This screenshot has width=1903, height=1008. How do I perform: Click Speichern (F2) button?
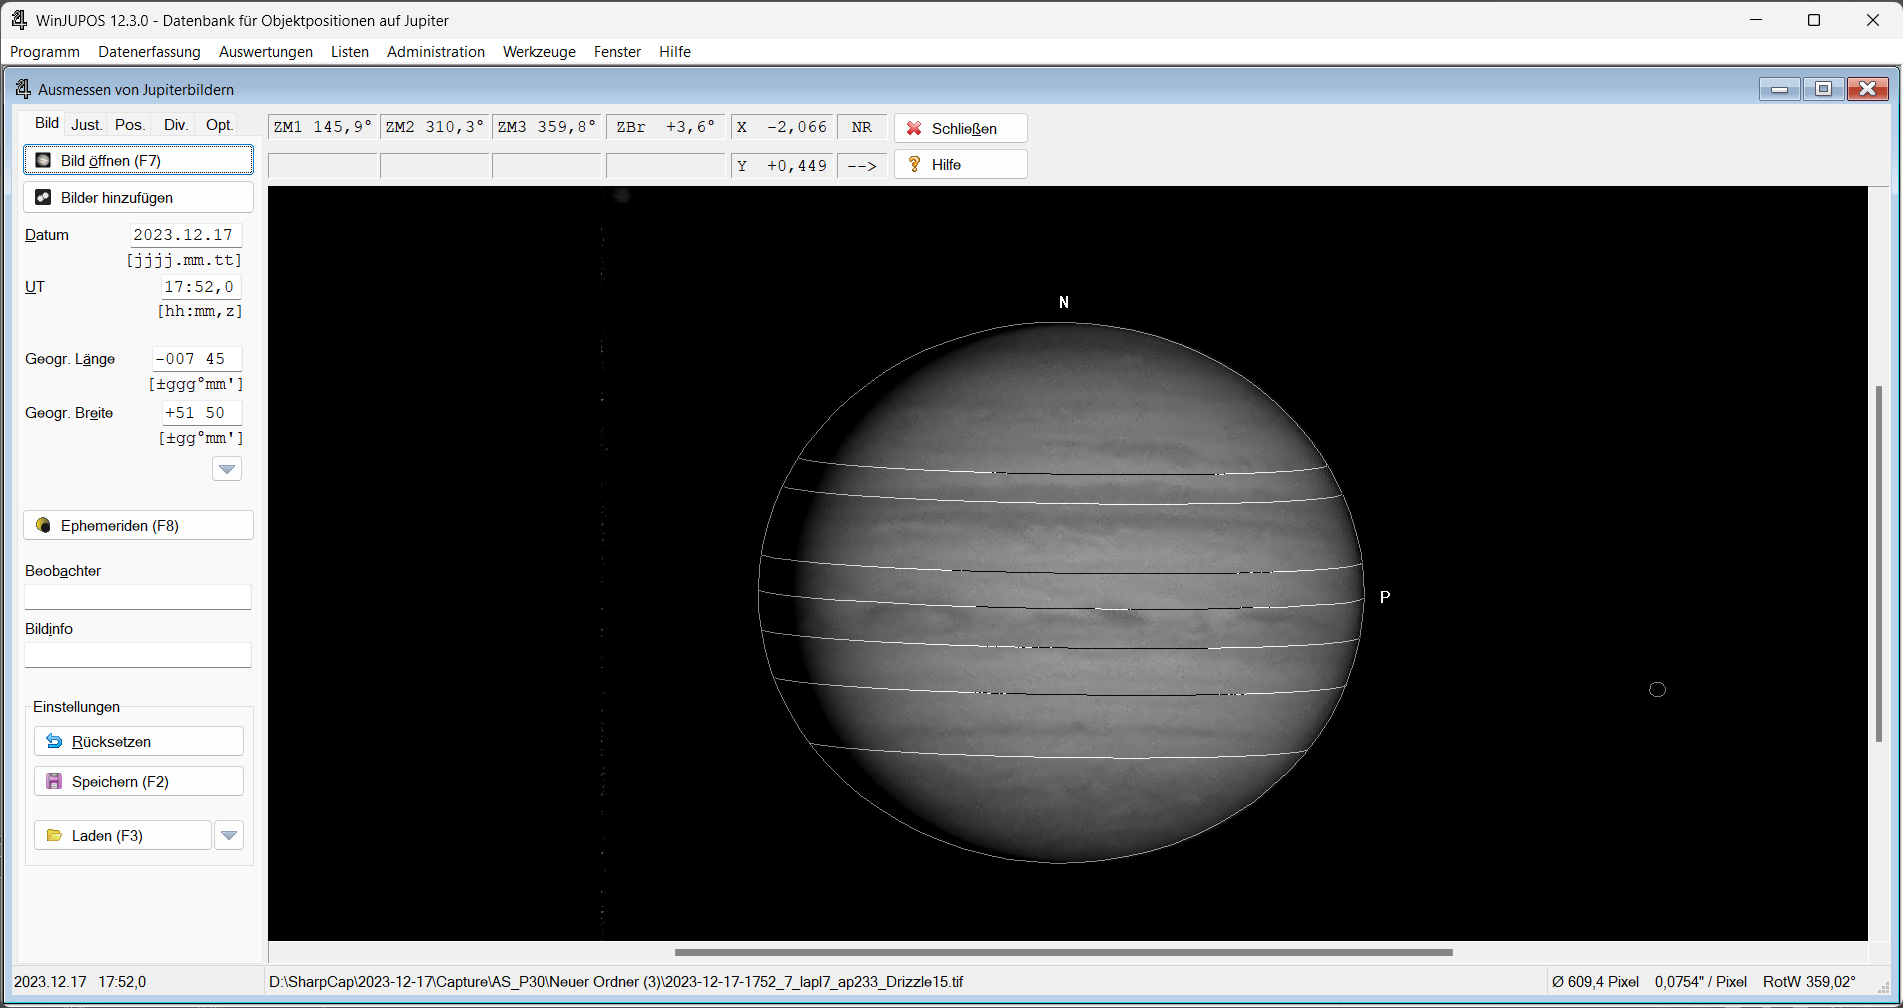[x=139, y=781]
